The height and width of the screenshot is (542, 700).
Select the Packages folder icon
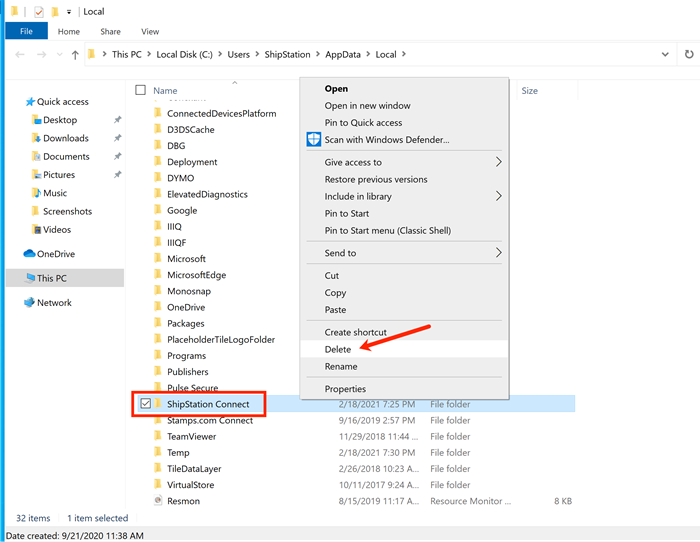click(158, 323)
